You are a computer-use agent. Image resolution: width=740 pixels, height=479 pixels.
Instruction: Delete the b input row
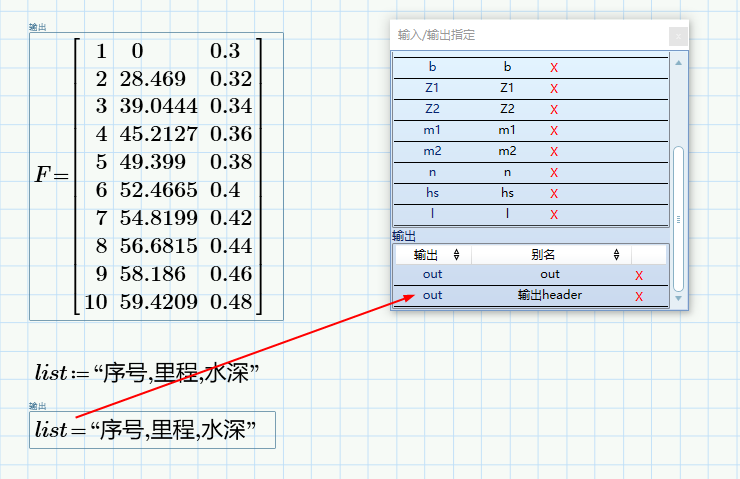(x=554, y=68)
